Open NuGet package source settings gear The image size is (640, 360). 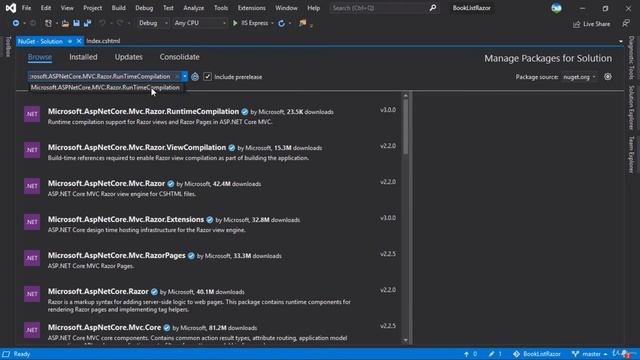[608, 77]
